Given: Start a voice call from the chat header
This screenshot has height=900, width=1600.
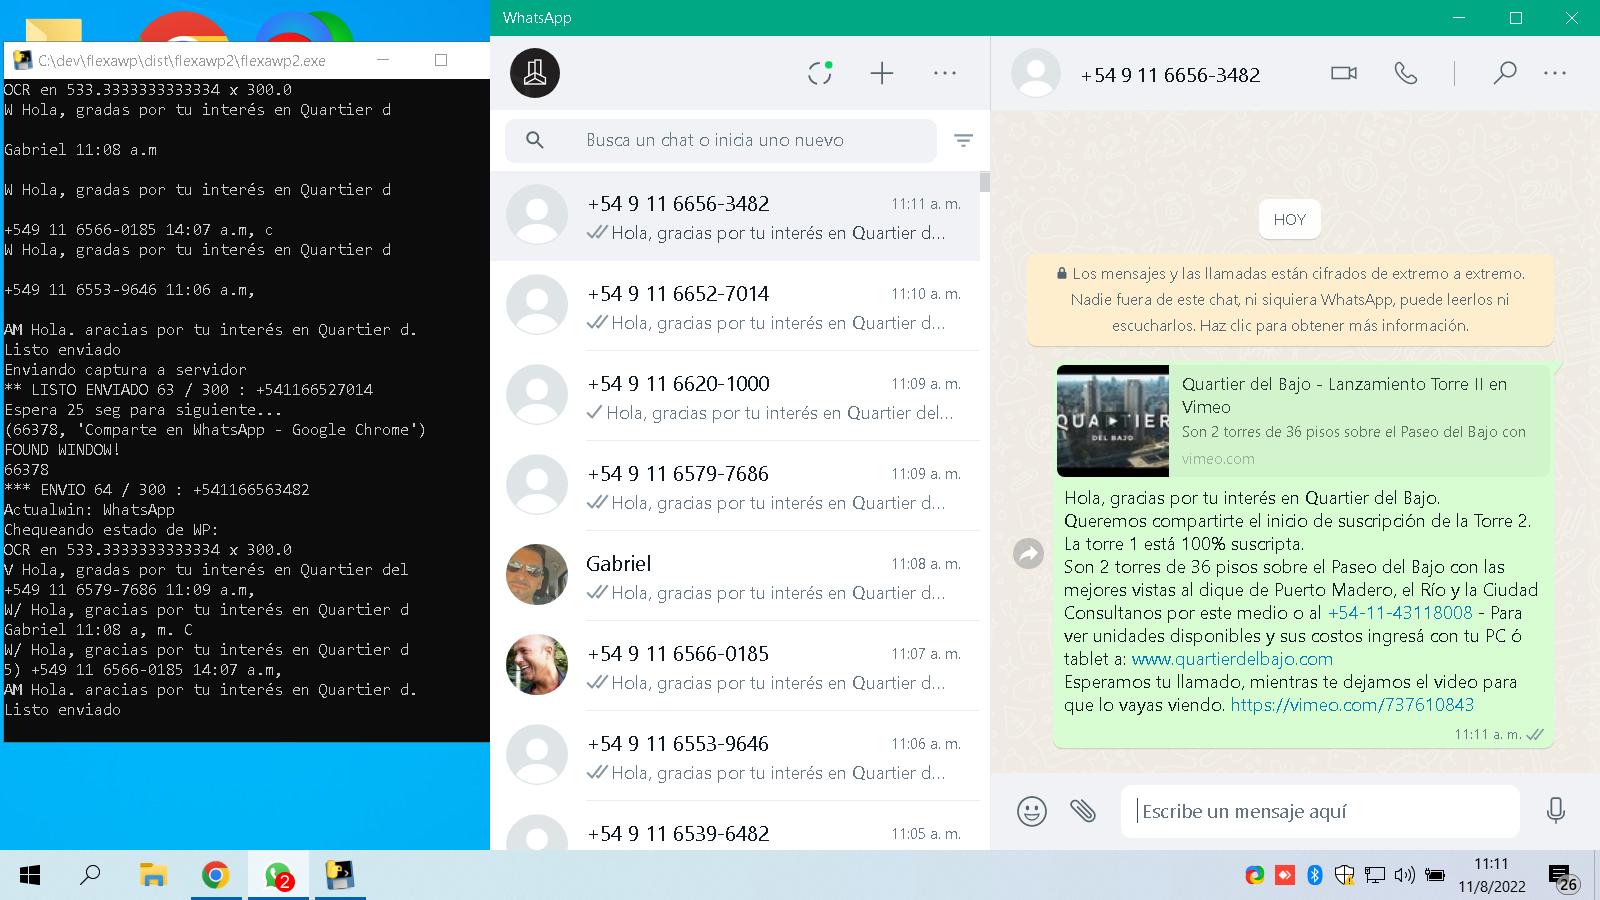Looking at the screenshot, I should (x=1406, y=73).
